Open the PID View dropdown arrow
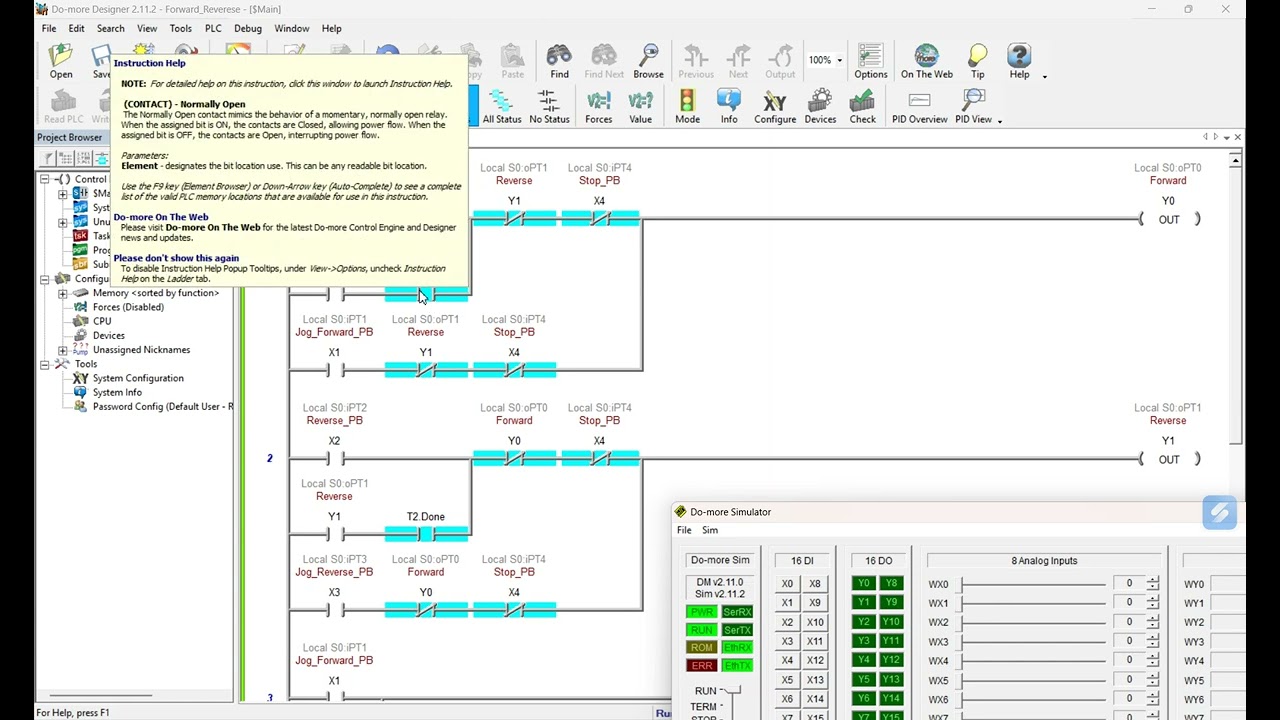 (999, 121)
